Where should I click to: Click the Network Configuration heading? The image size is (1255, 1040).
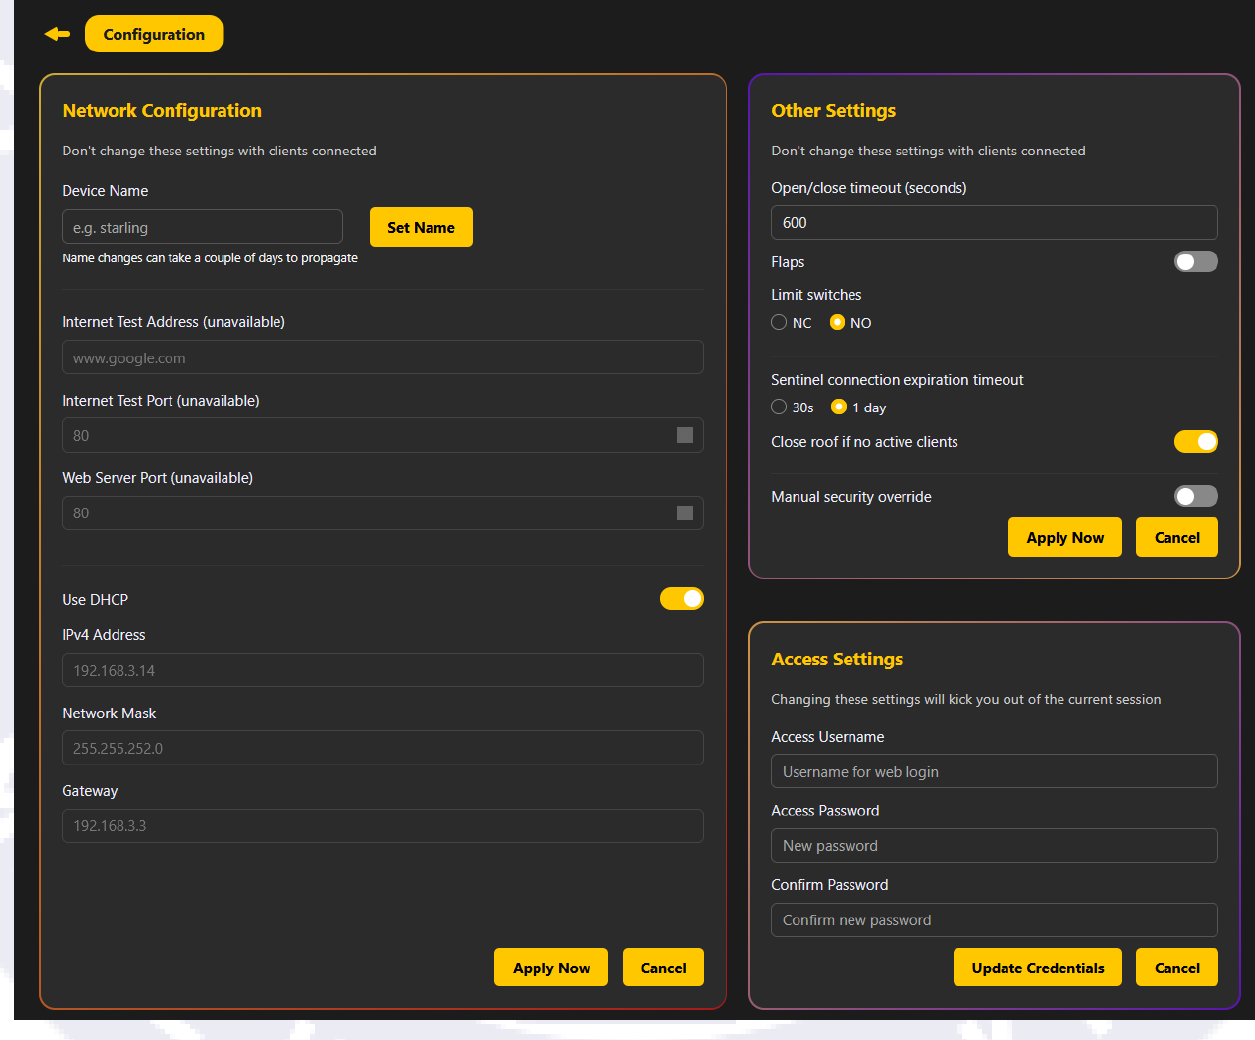click(162, 110)
